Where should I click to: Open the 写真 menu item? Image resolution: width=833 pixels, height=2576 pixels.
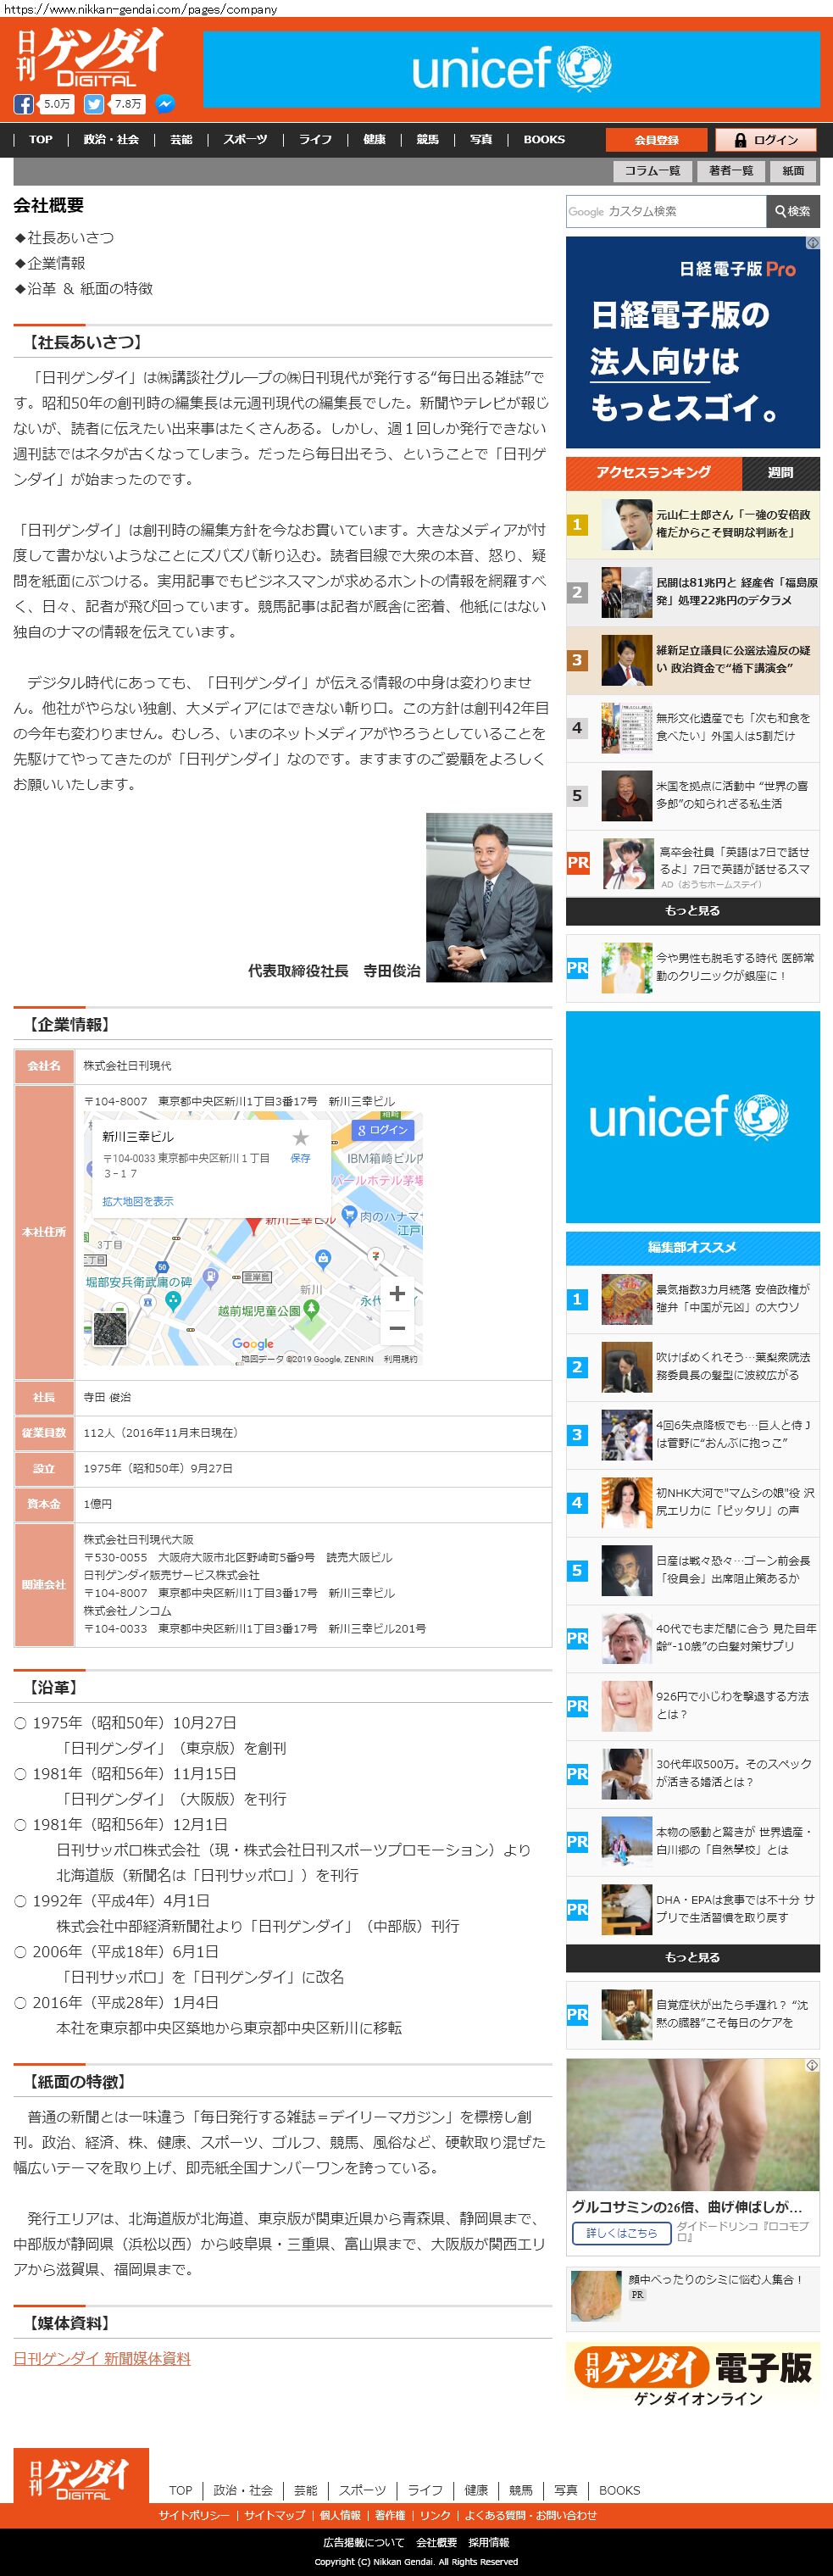click(x=481, y=139)
